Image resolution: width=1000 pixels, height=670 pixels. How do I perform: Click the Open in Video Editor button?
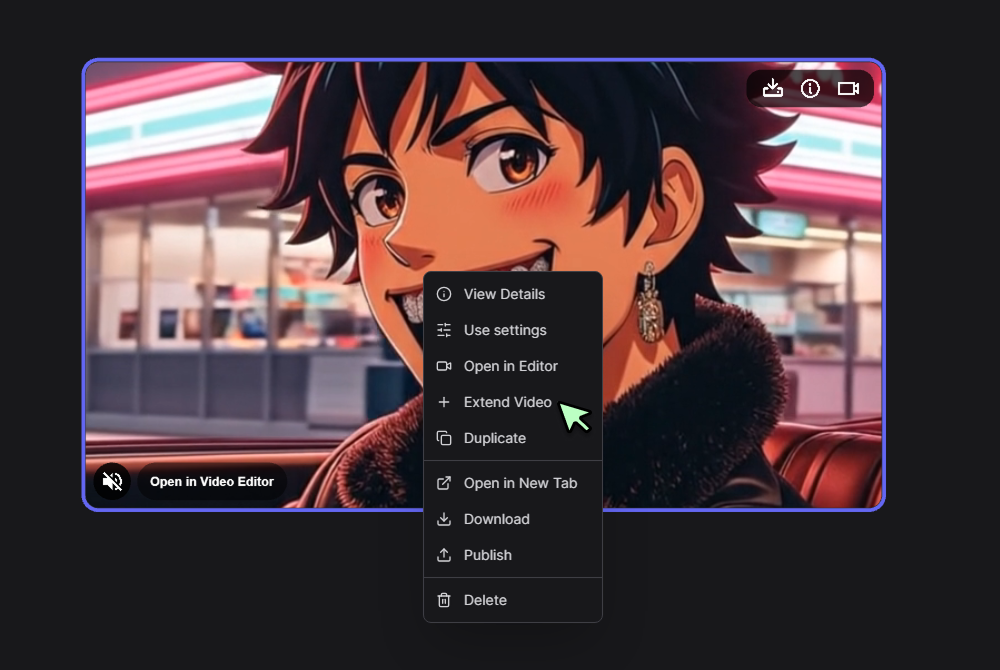[212, 481]
